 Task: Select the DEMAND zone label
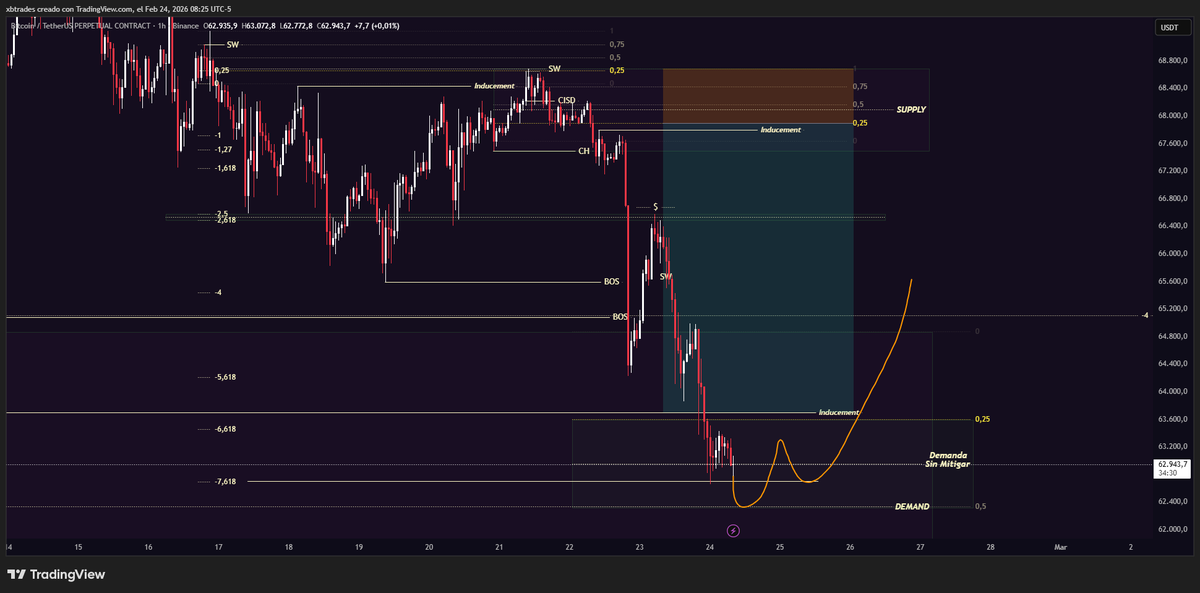click(912, 506)
